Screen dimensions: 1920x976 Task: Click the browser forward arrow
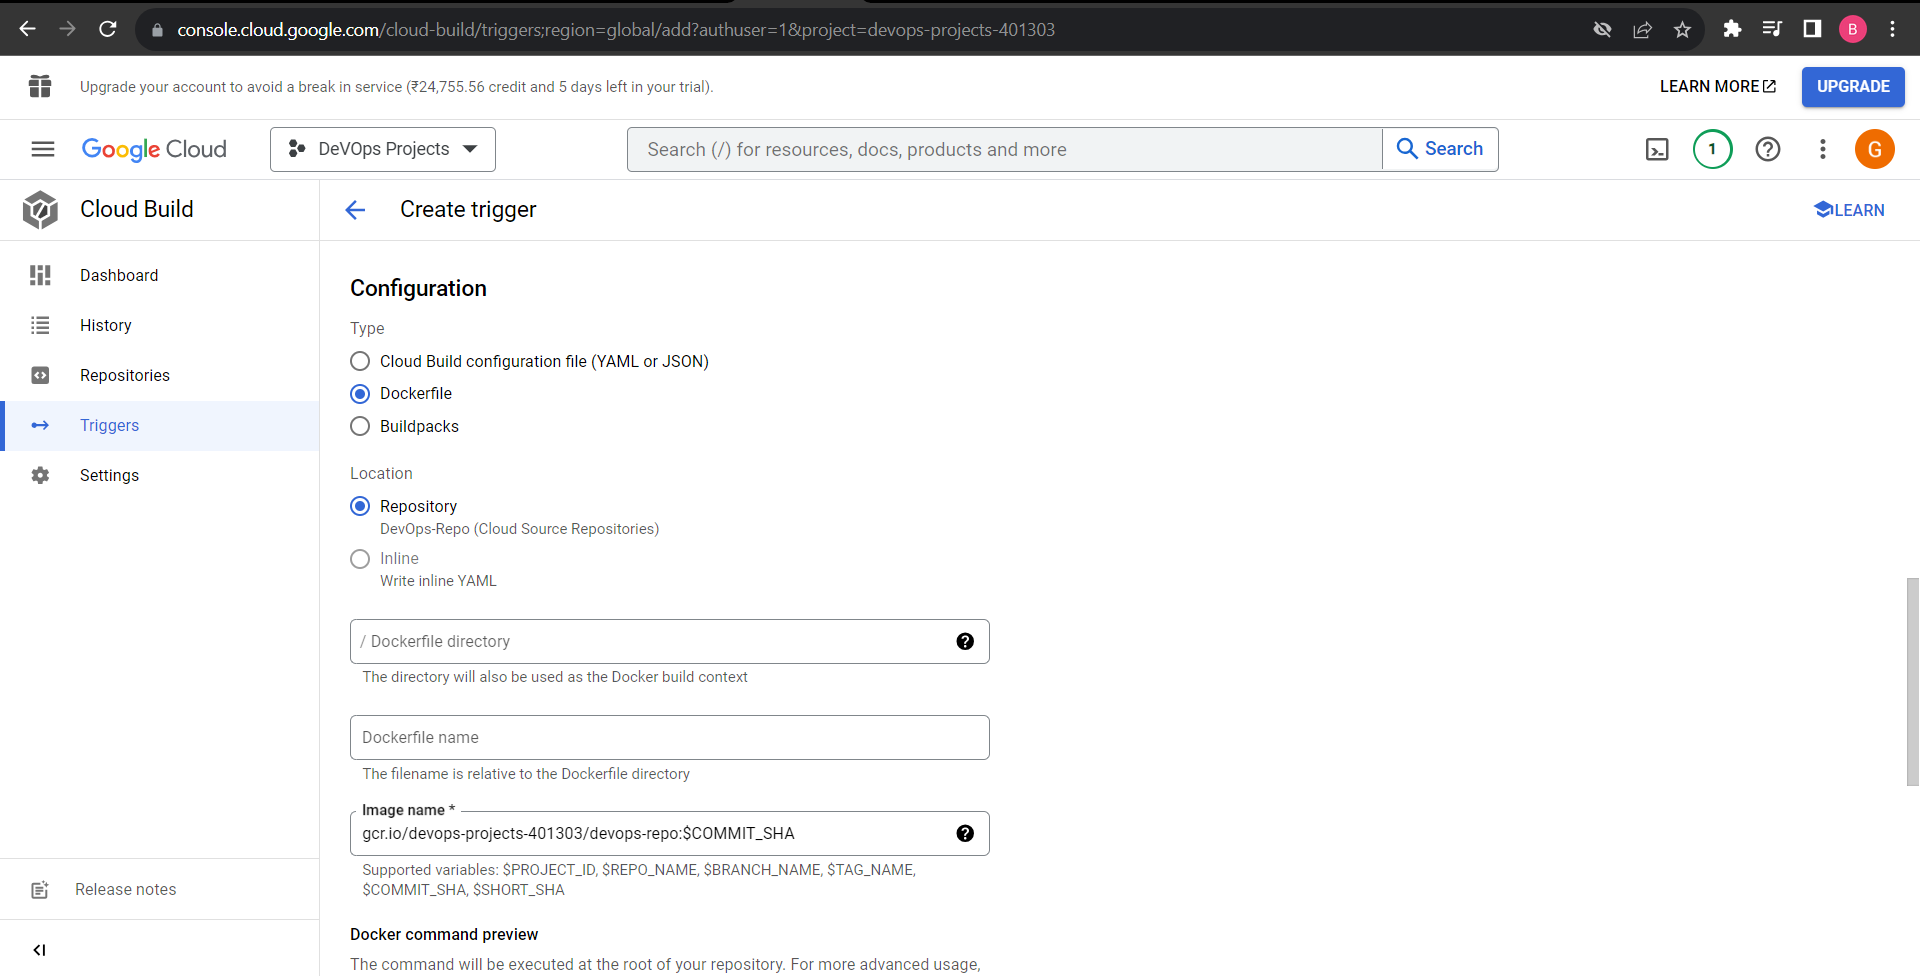67,29
